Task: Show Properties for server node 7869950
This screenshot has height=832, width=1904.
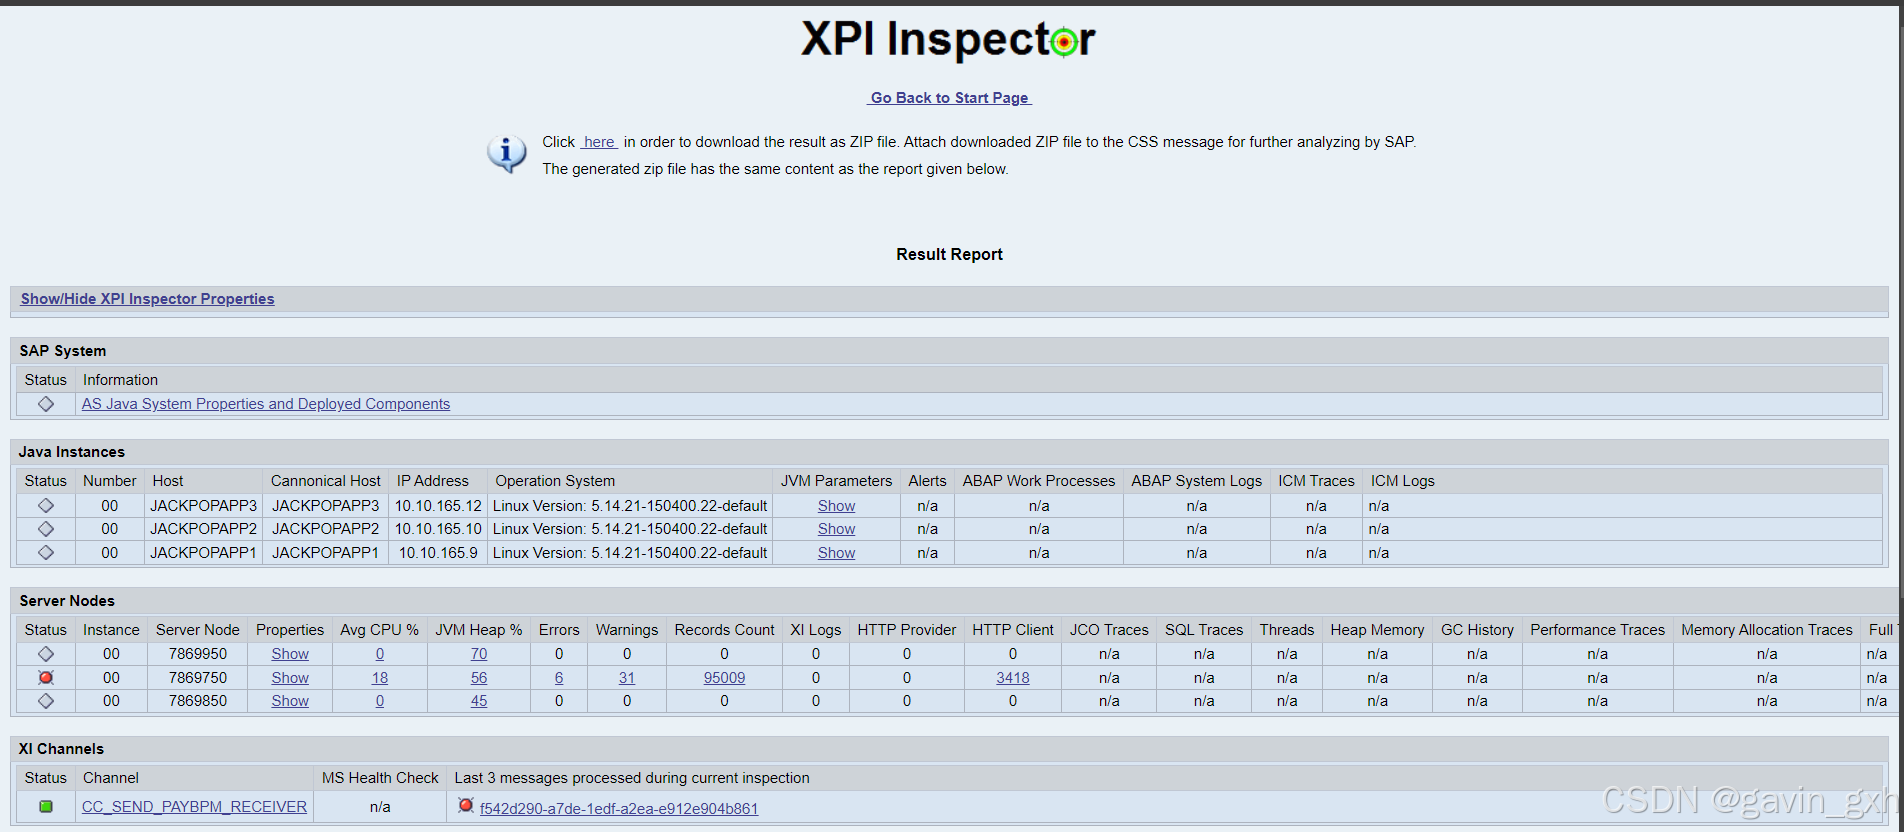Action: click(x=290, y=654)
